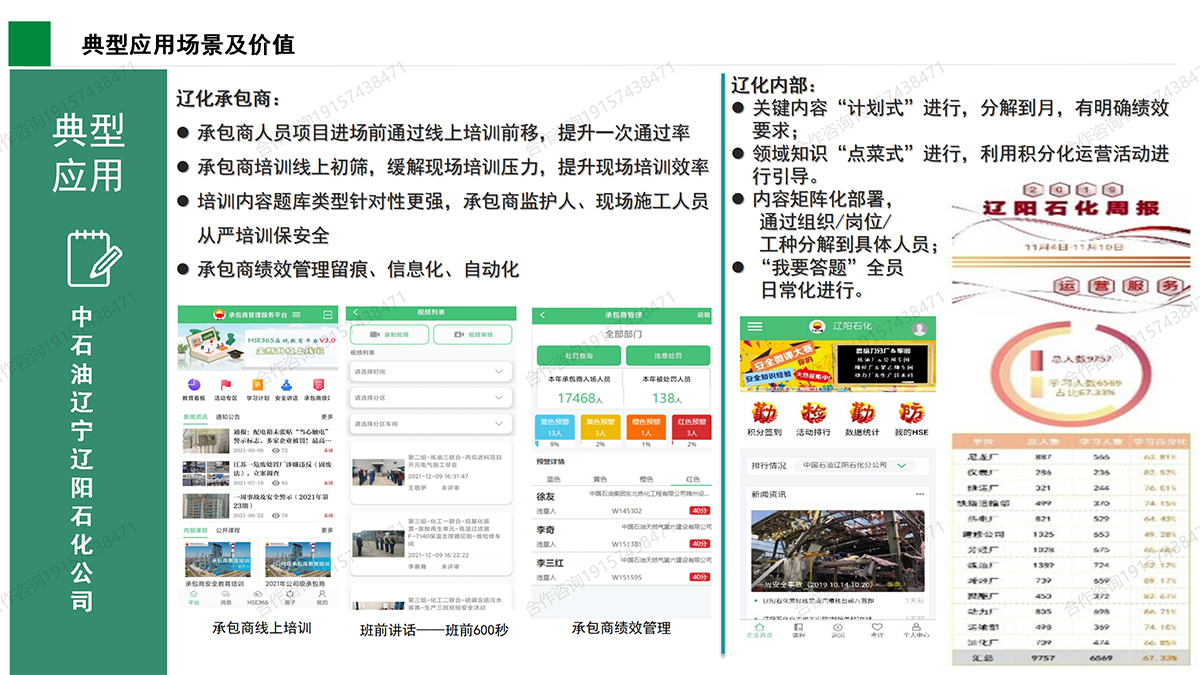Screen dimensions: 1200x675
Task: Tap the 视频审核 button
Action: tap(472, 335)
